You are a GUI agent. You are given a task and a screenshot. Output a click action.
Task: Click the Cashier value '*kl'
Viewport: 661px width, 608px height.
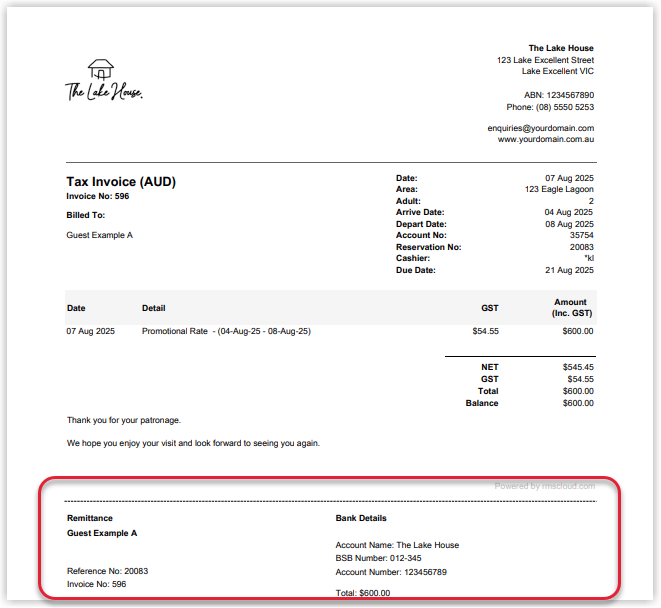tap(589, 258)
